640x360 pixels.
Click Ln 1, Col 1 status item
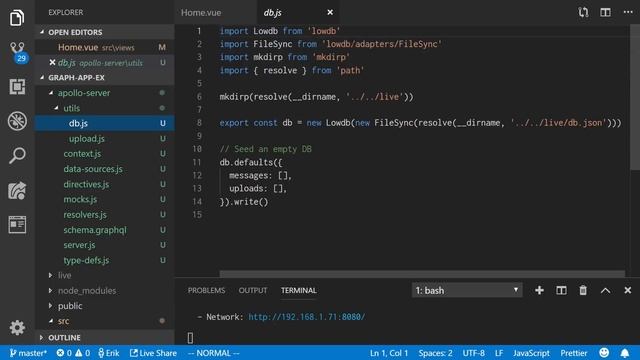(x=389, y=353)
